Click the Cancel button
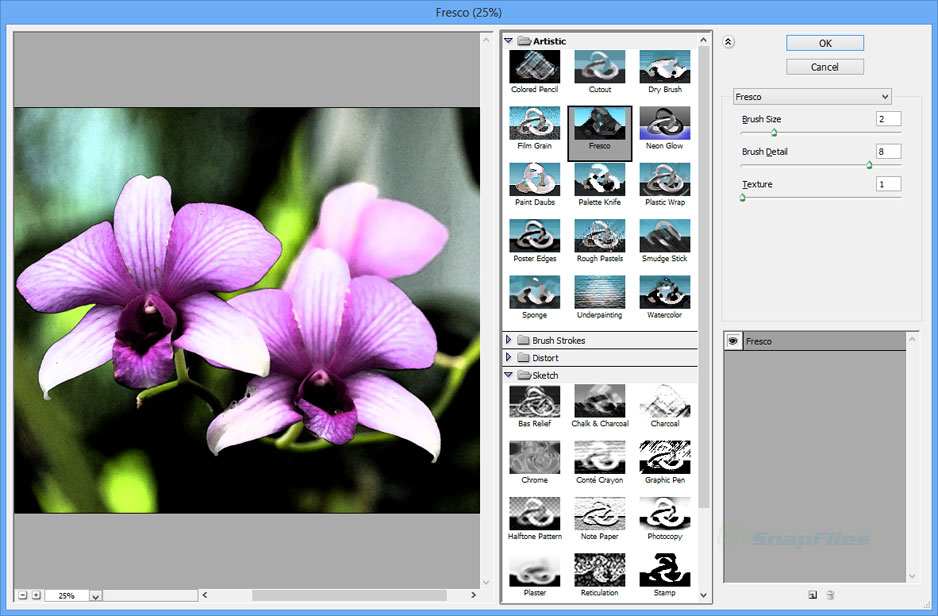938x616 pixels. tap(825, 67)
